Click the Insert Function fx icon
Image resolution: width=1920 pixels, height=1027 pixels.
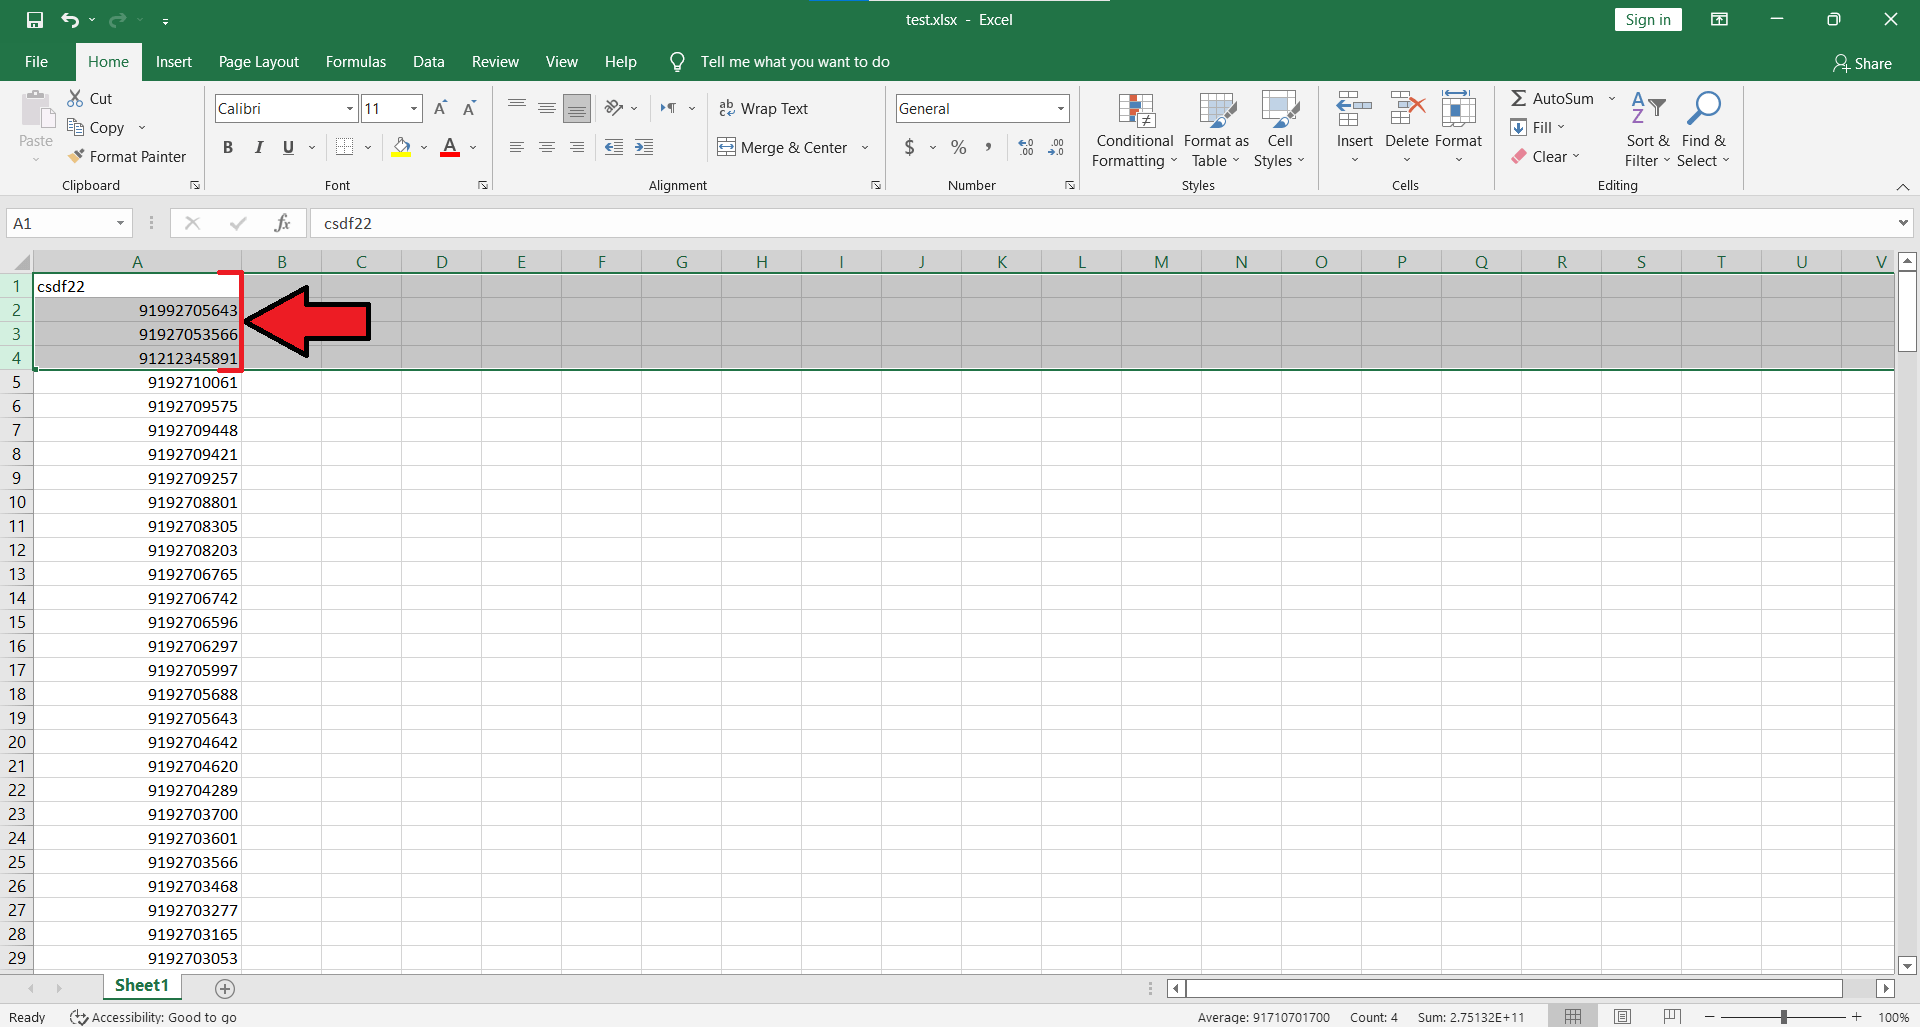click(282, 223)
